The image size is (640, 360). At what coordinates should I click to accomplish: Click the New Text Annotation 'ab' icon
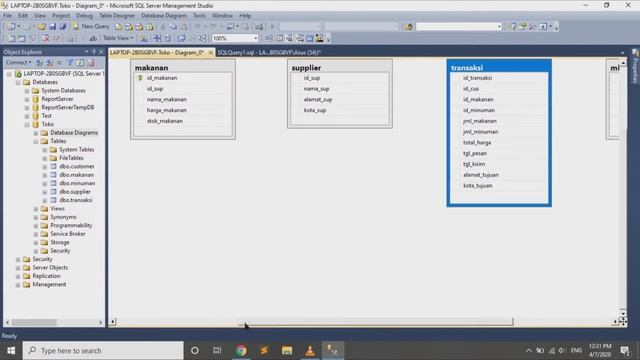(93, 38)
